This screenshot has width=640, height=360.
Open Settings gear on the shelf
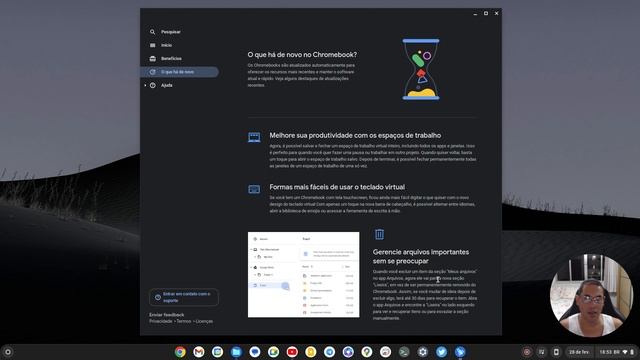(x=422, y=352)
